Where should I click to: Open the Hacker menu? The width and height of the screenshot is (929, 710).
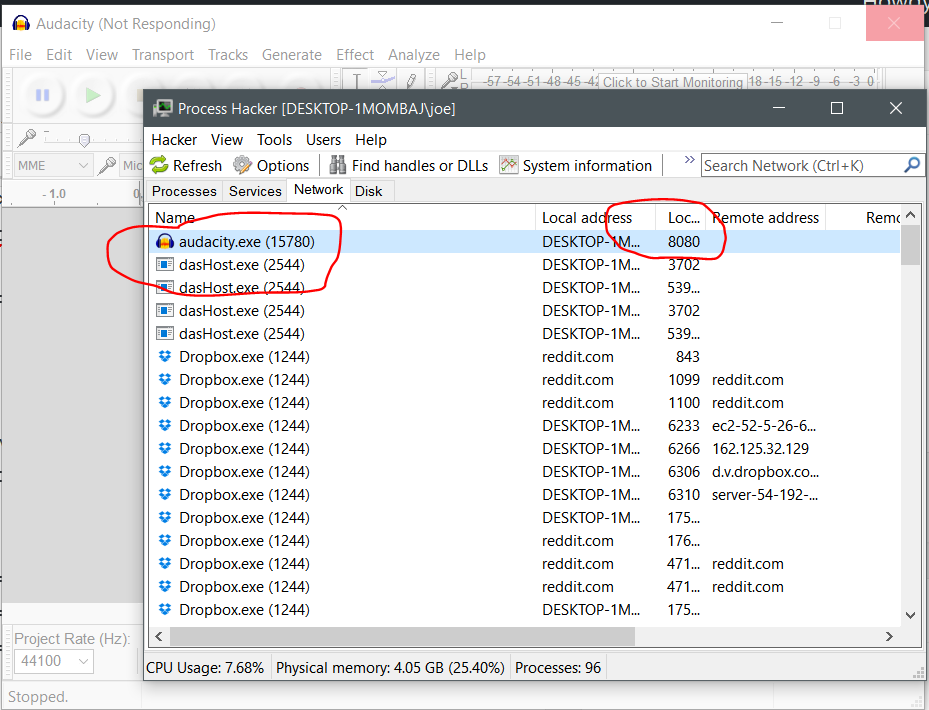(x=174, y=140)
